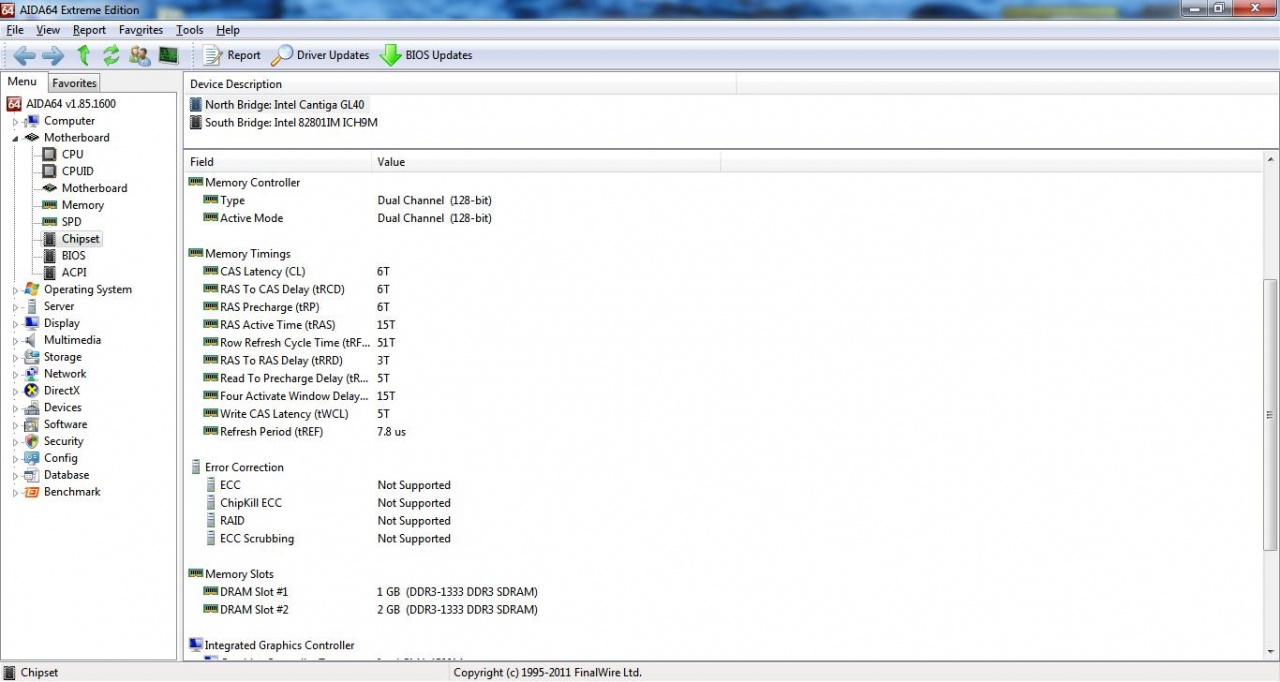Image resolution: width=1280 pixels, height=682 pixels.
Task: Click the Value column header
Action: coord(546,162)
